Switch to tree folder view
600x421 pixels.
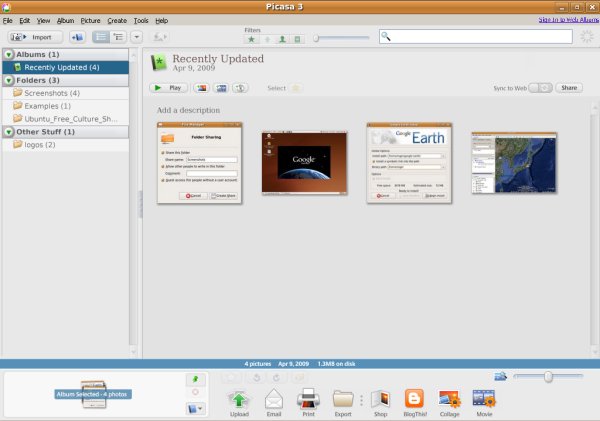click(x=118, y=37)
